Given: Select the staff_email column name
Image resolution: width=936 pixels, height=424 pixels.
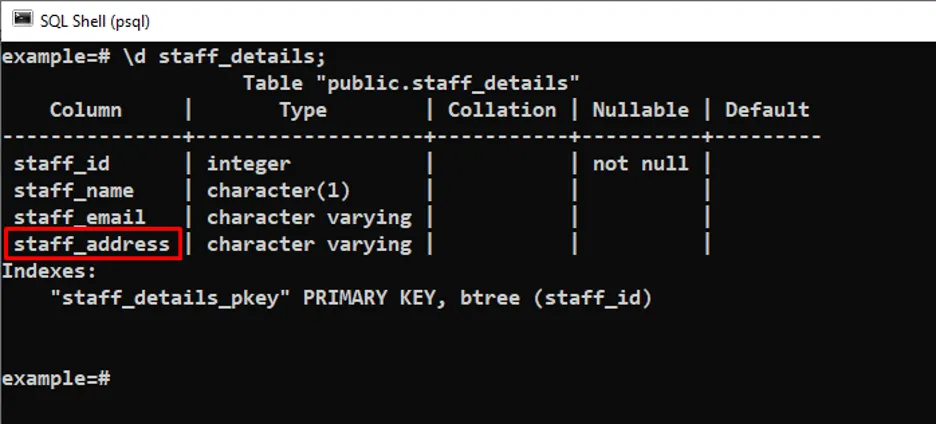Looking at the screenshot, I should (x=80, y=217).
